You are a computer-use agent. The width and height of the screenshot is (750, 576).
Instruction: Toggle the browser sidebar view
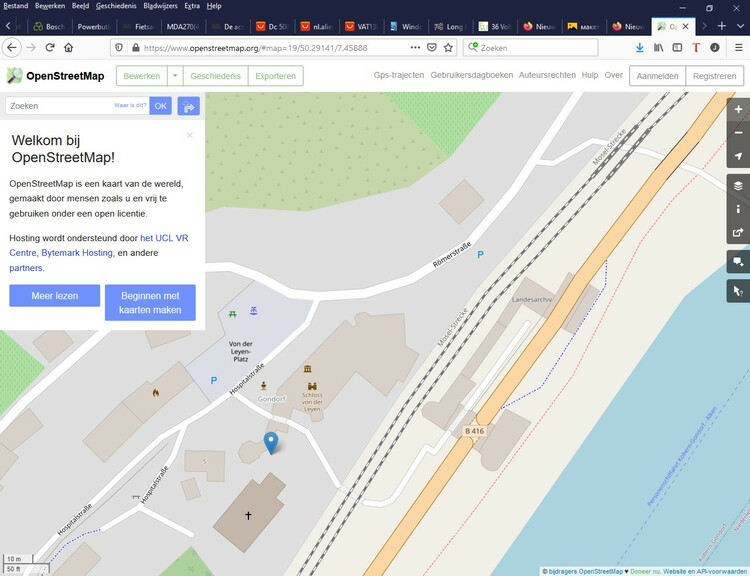677,47
